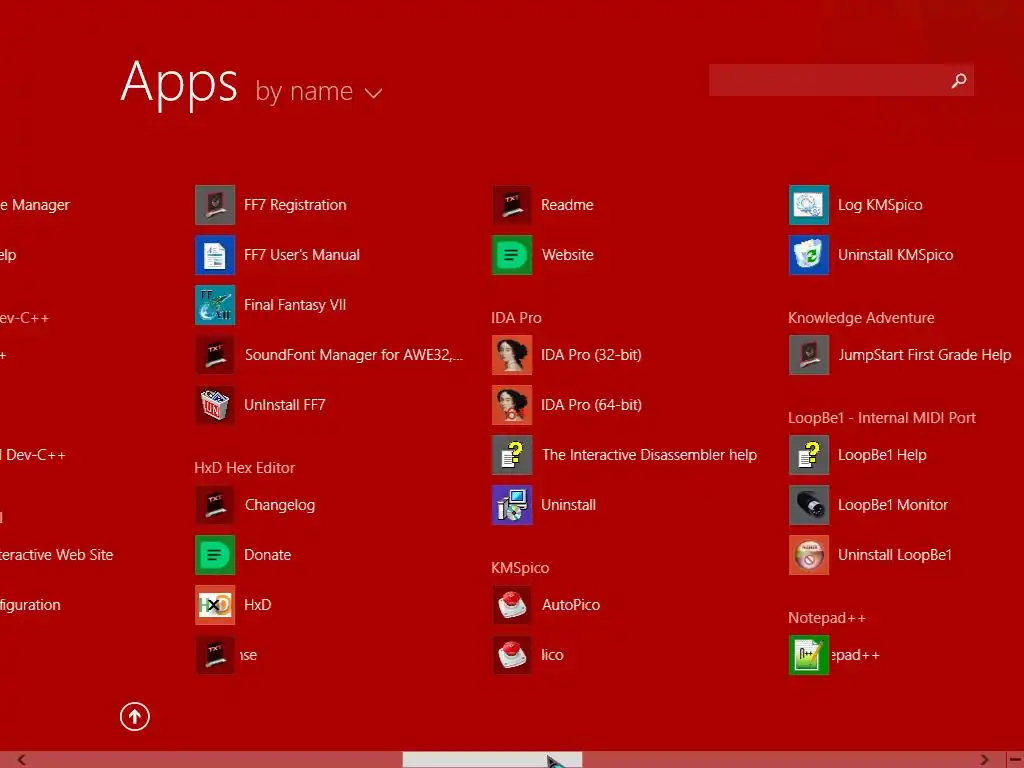Screen dimensions: 1024x768
Task: Open the Log KMSpico icon
Action: 809,204
